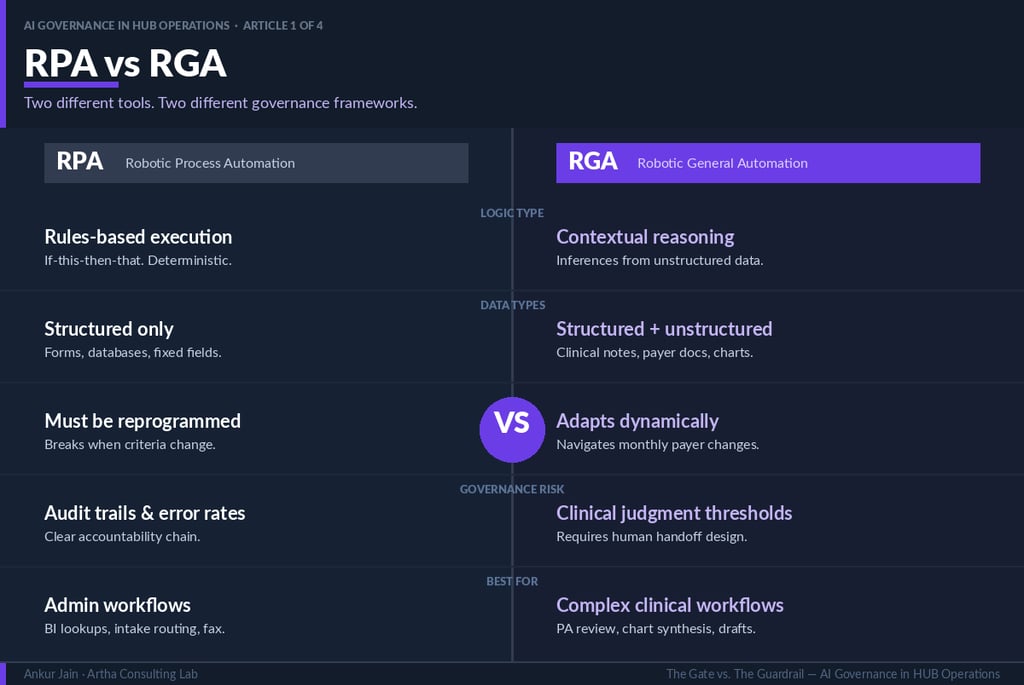Select the purple RGA Robotic General Automation header
Viewport: 1024px width, 685px height.
pyautogui.click(x=768, y=163)
